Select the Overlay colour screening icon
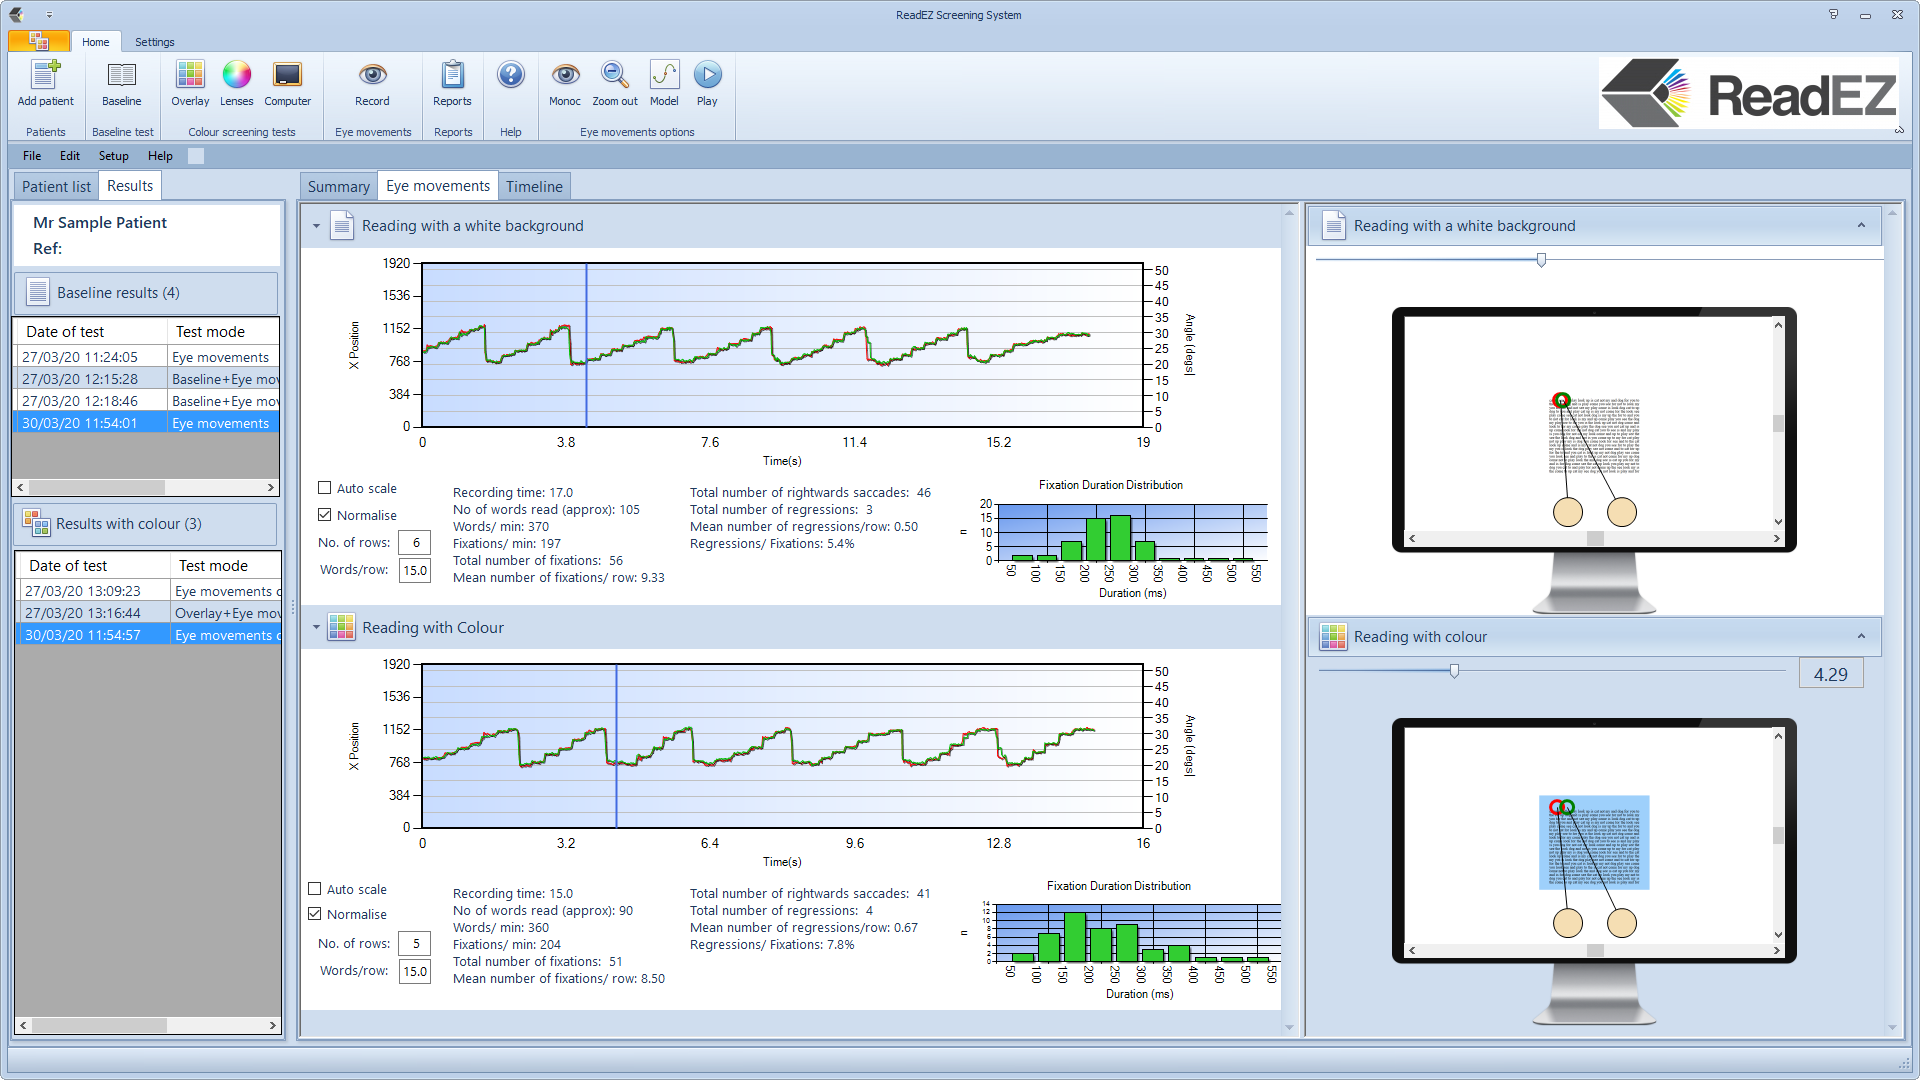1920x1080 pixels. point(190,76)
